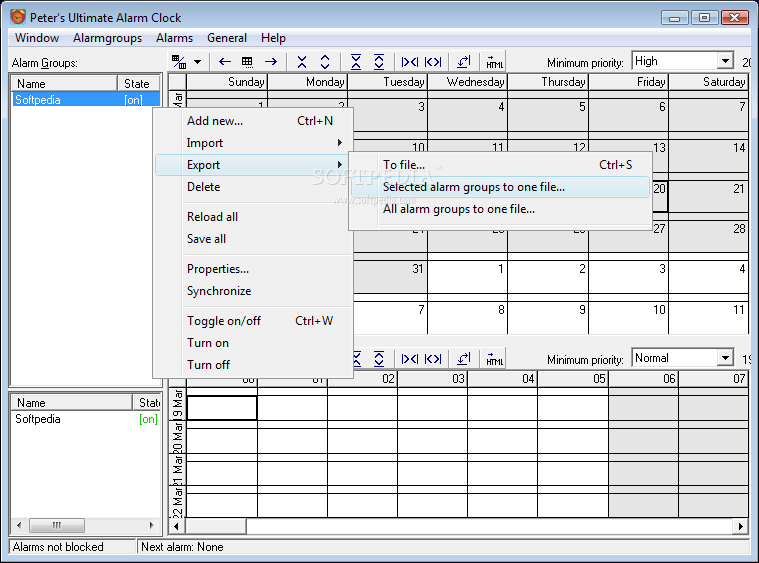Click the expand rows vertically icon

point(325,61)
